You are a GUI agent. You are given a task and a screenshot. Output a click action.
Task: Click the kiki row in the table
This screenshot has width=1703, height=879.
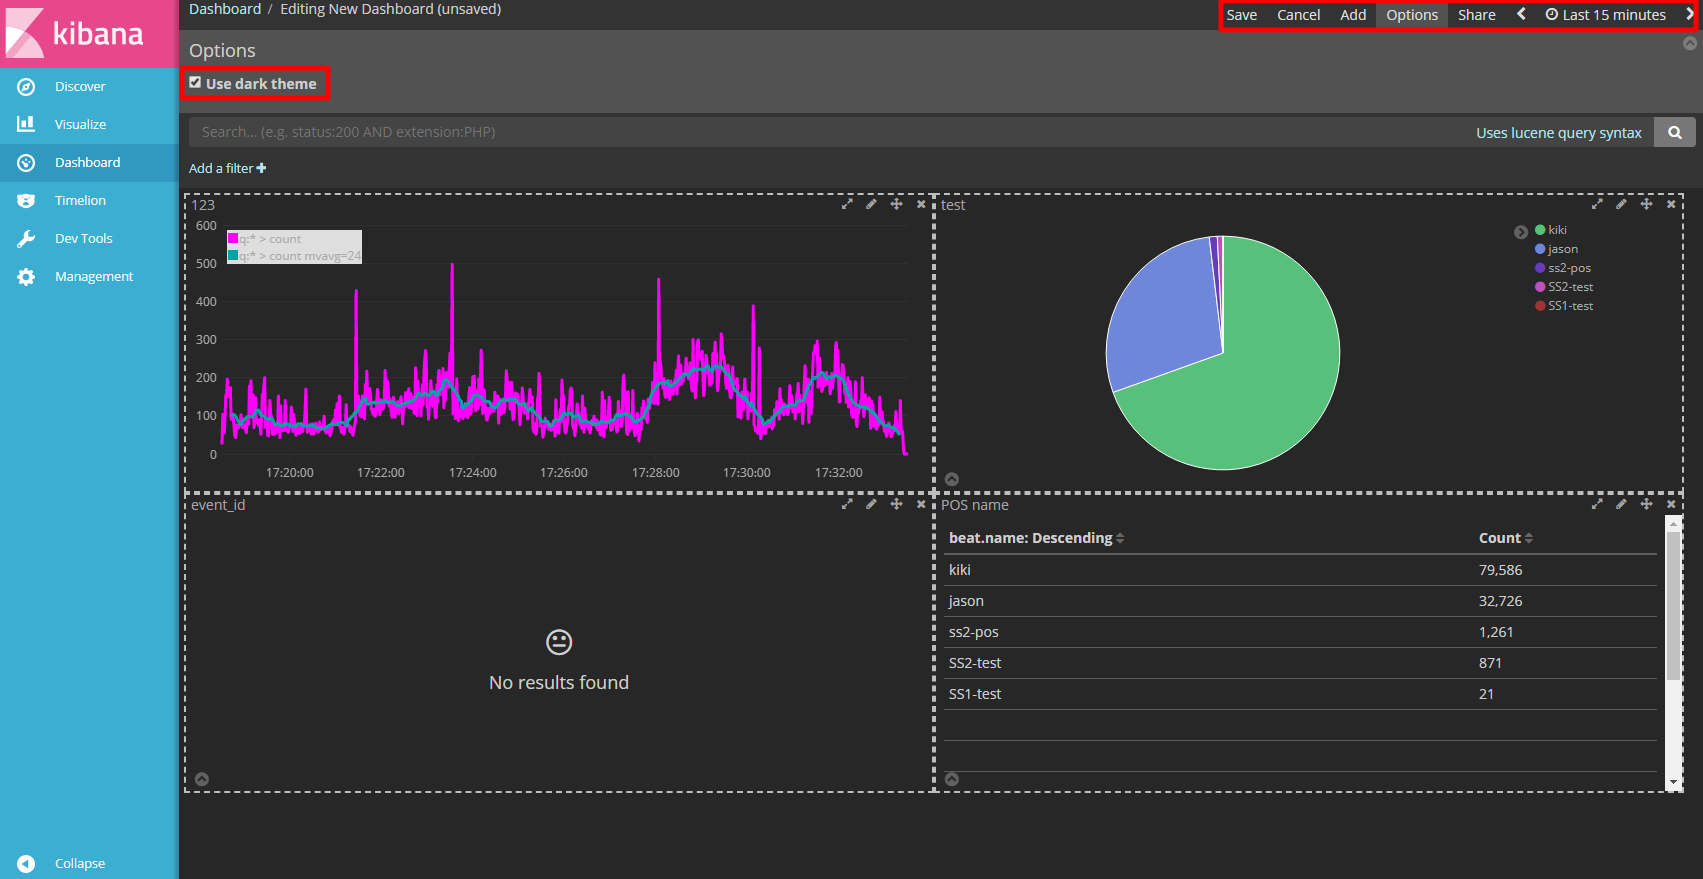(1300, 570)
